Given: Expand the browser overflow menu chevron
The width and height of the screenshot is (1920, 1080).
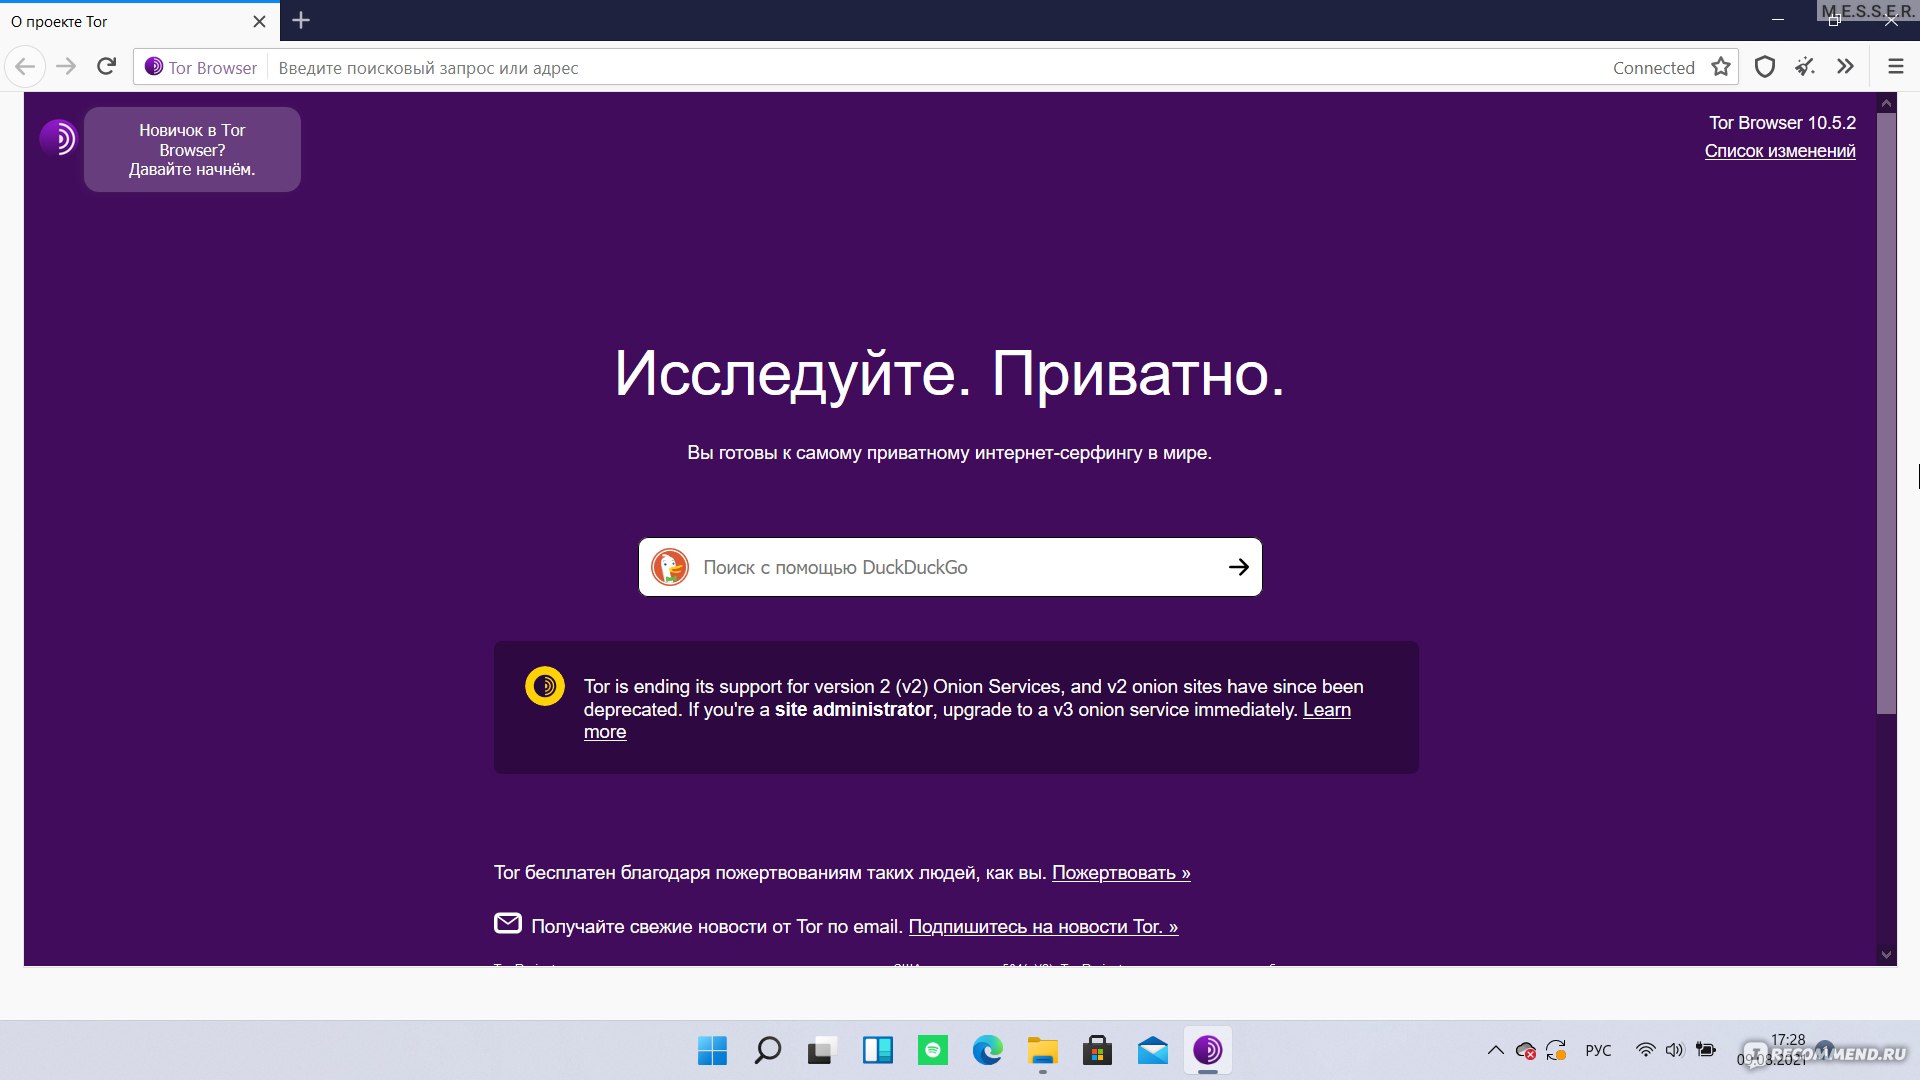Looking at the screenshot, I should (1845, 67).
